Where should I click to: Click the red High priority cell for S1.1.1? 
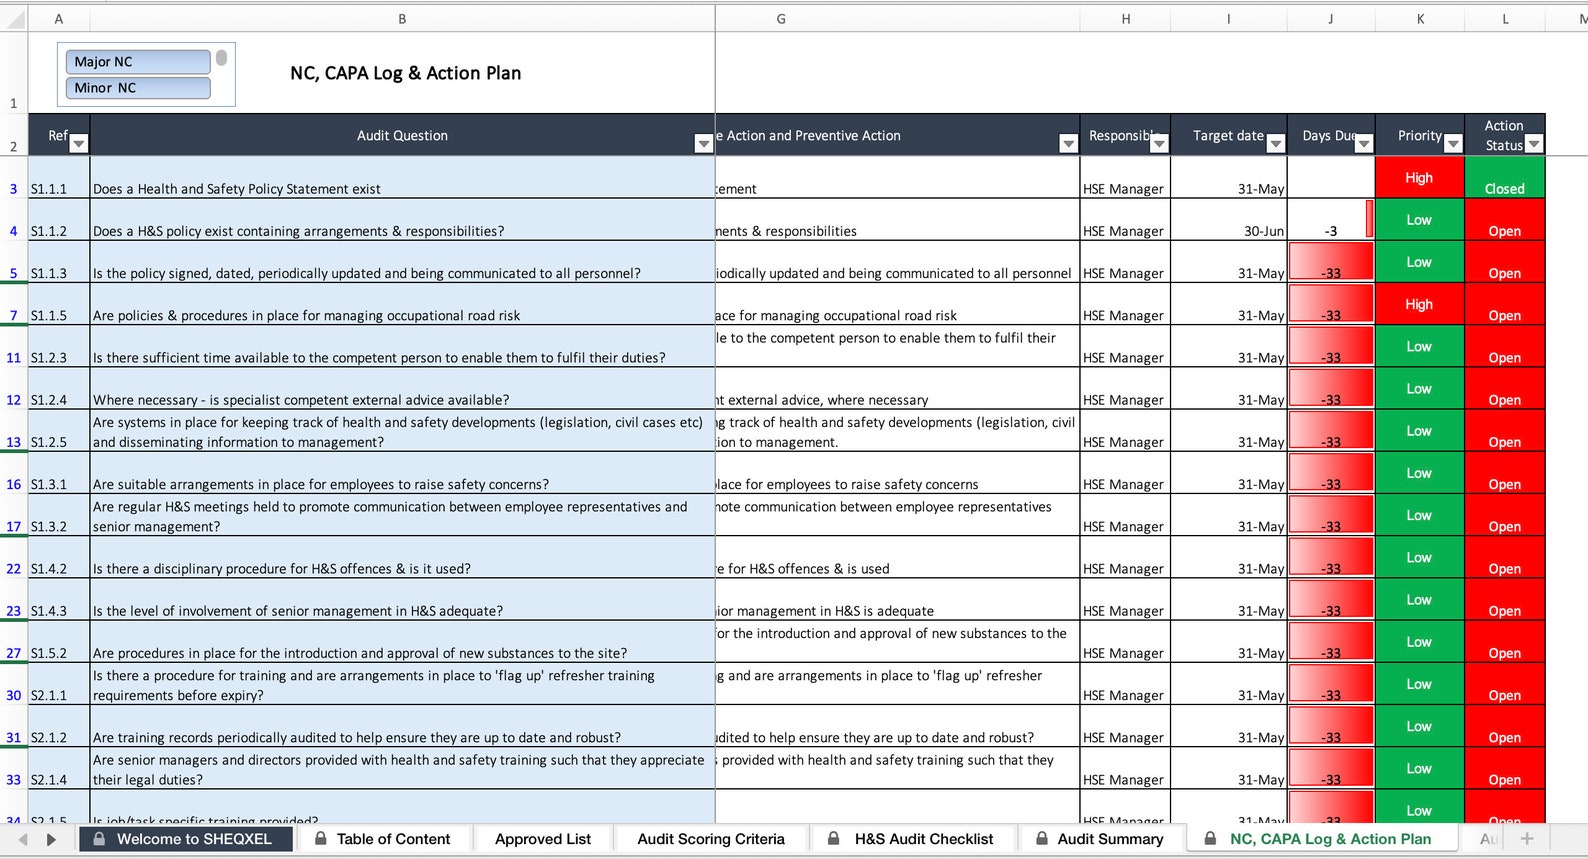tap(1419, 177)
